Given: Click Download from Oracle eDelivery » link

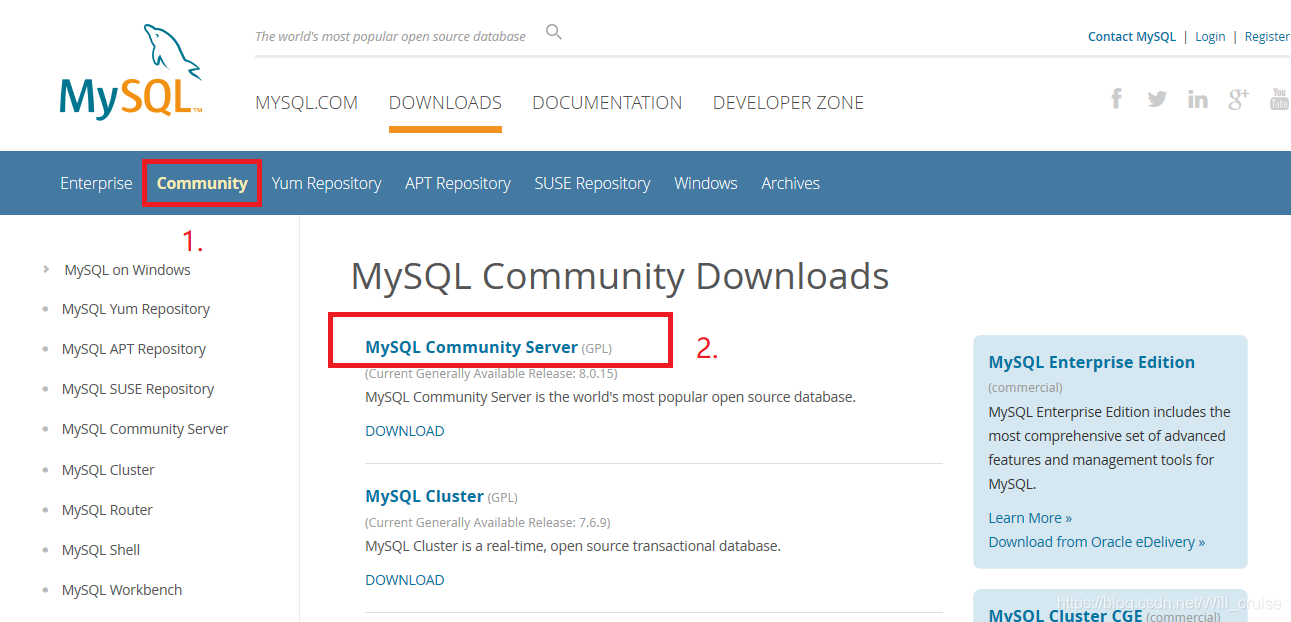Looking at the screenshot, I should coord(1097,542).
